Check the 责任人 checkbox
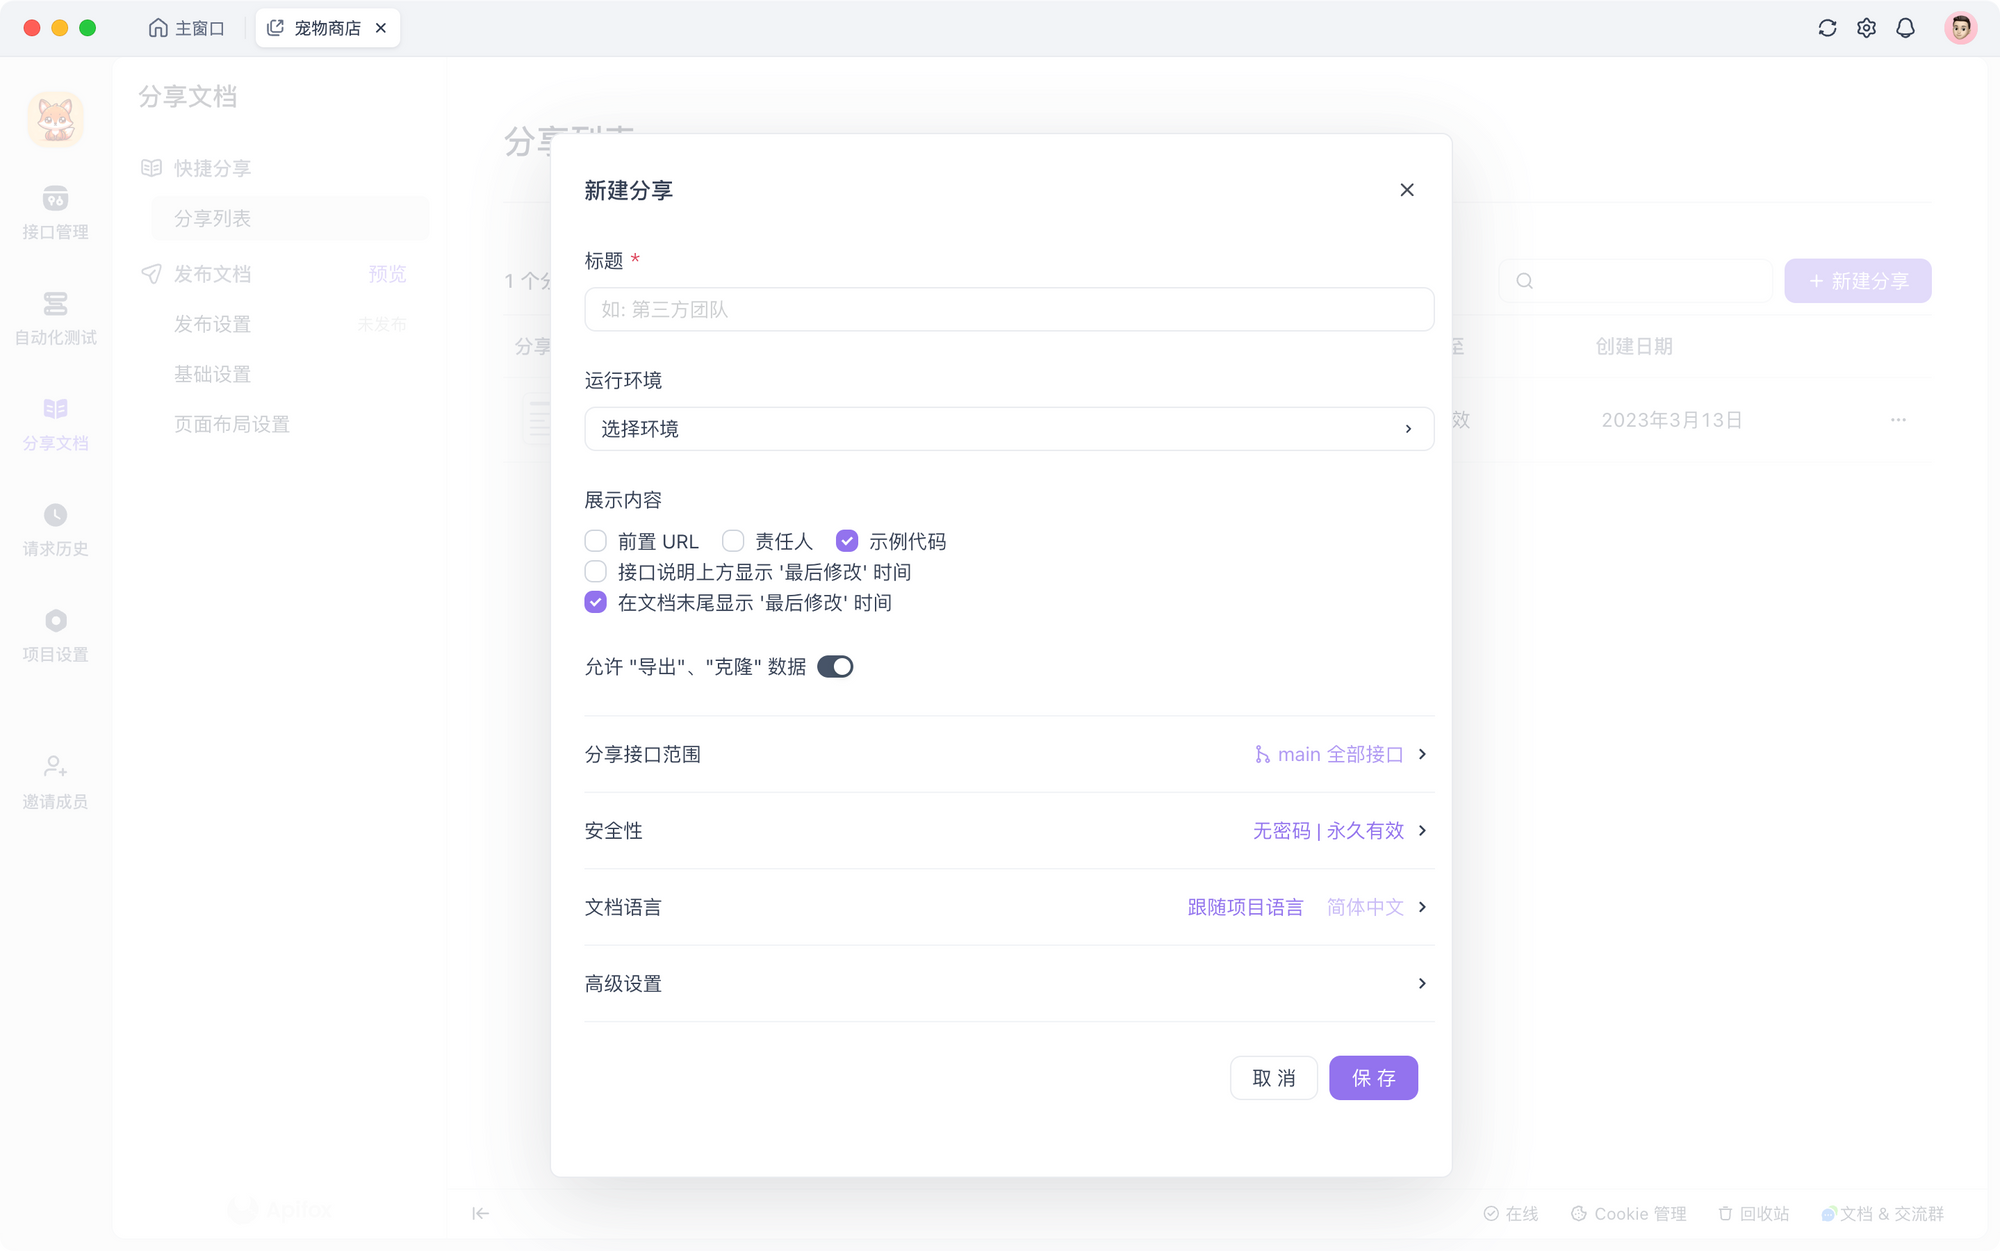Viewport: 2000px width, 1251px height. point(733,541)
